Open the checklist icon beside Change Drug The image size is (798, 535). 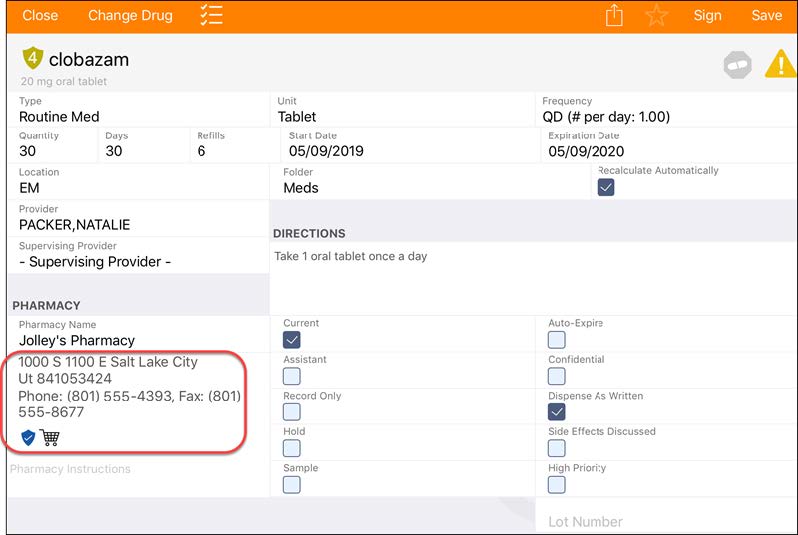pos(211,15)
